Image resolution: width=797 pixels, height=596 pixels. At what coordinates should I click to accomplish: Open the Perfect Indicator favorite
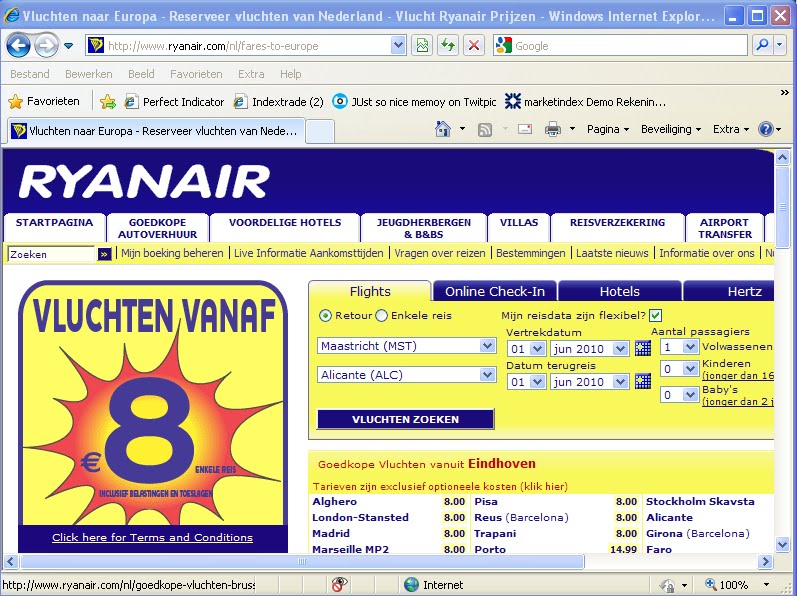point(174,102)
